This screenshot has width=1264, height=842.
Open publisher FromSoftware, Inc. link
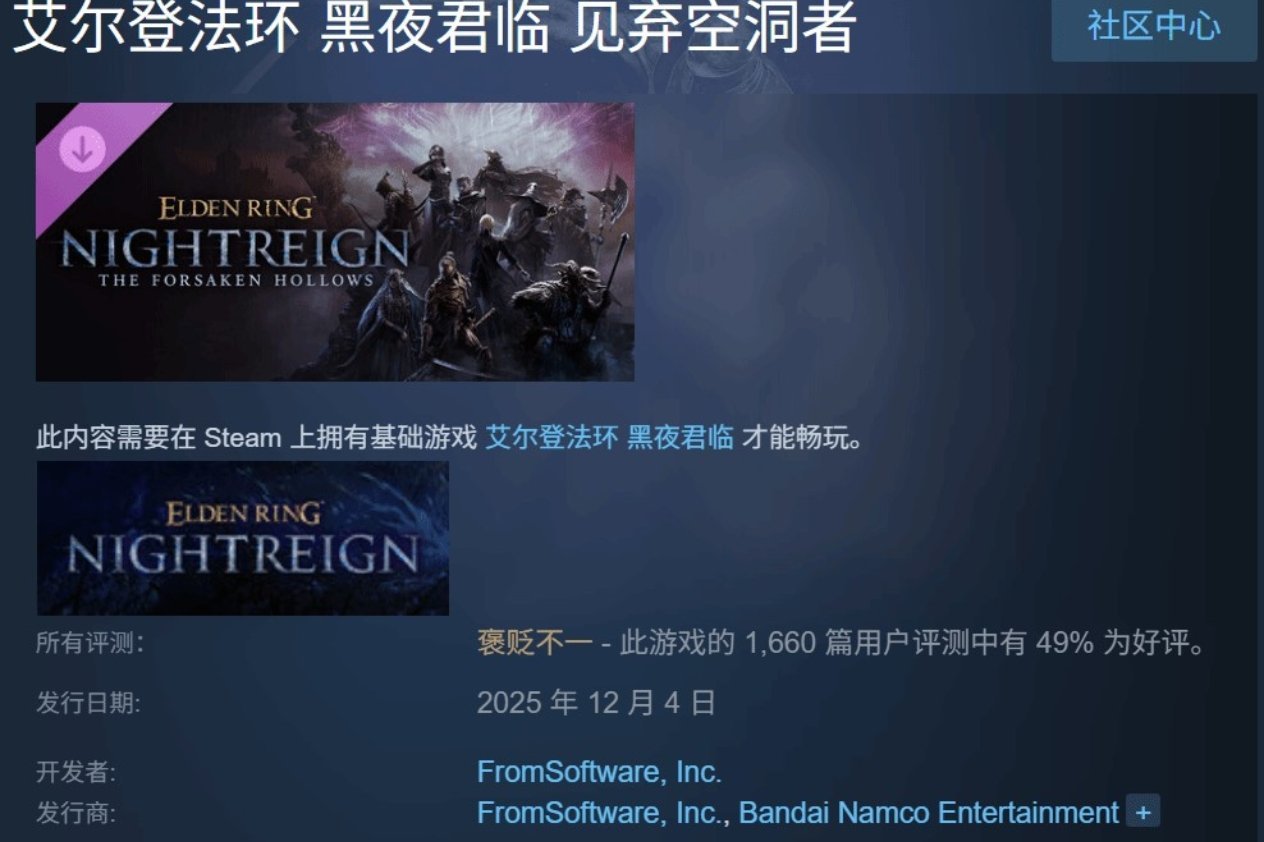click(x=598, y=813)
